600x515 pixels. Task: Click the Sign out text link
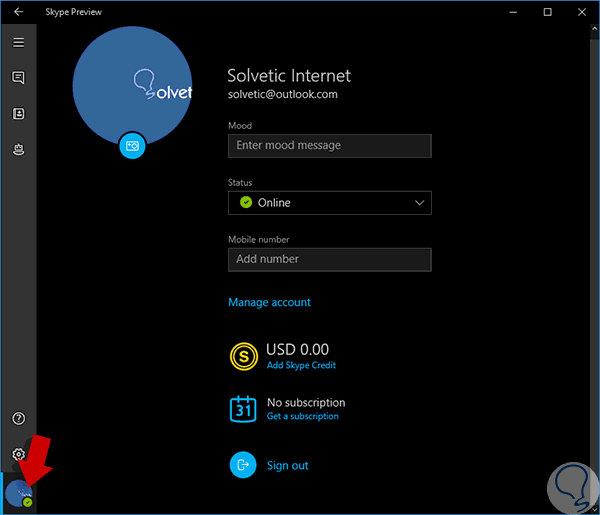(x=287, y=465)
